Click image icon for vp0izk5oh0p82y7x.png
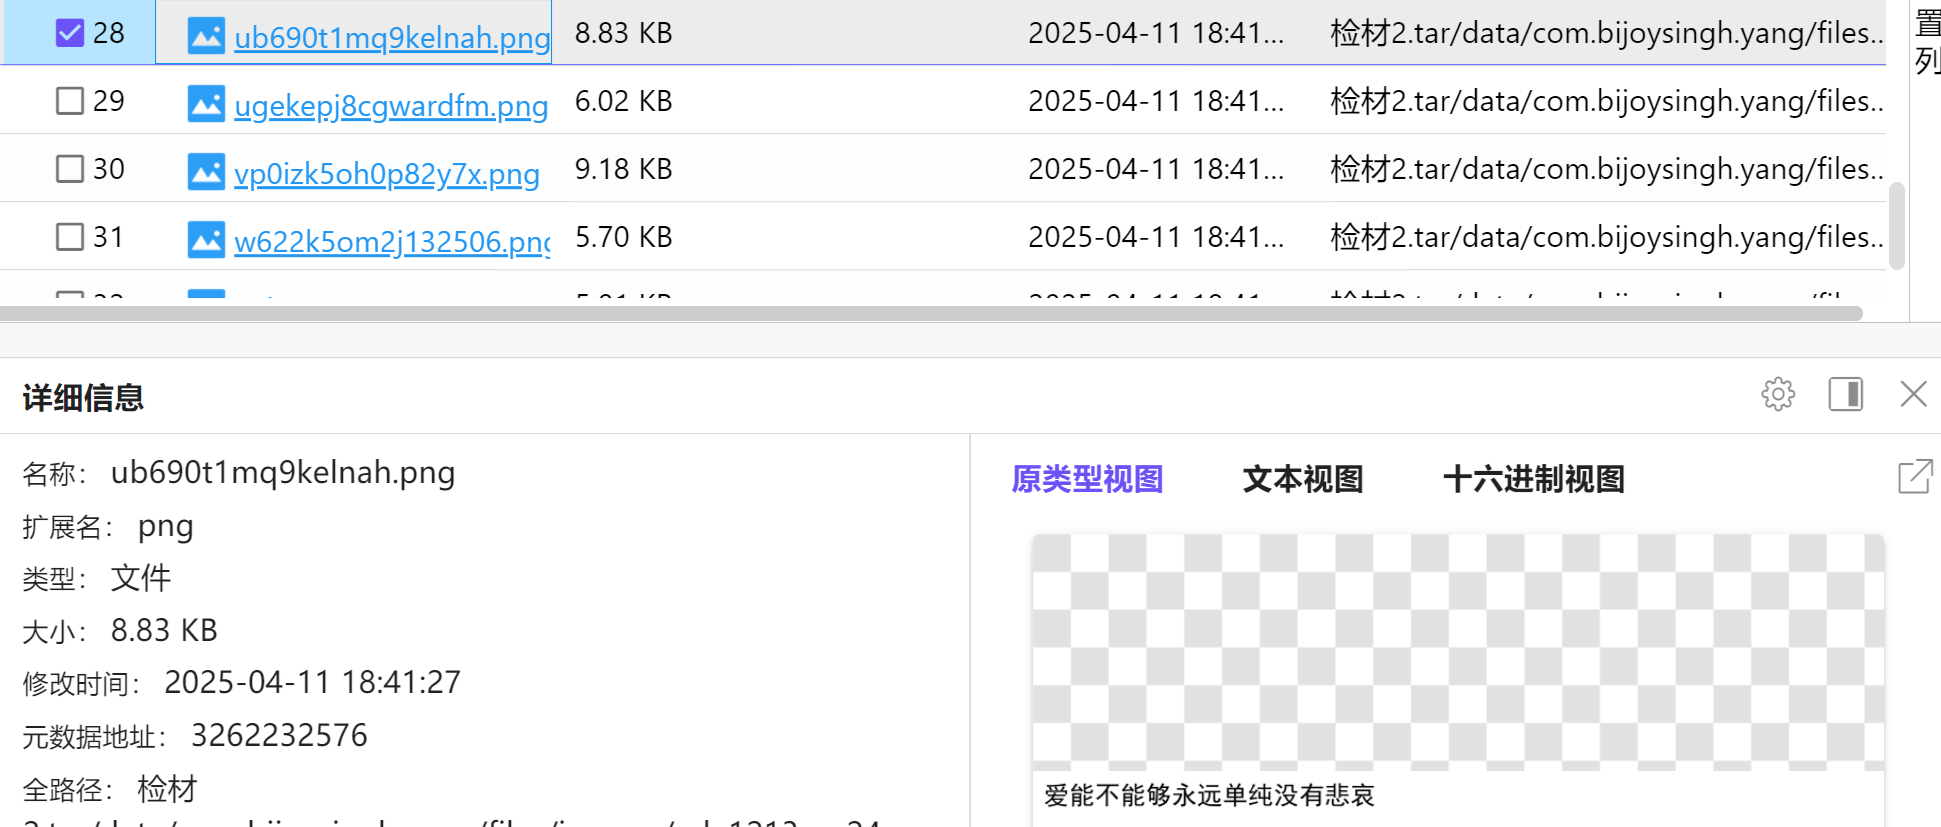The image size is (1941, 827). [x=206, y=172]
